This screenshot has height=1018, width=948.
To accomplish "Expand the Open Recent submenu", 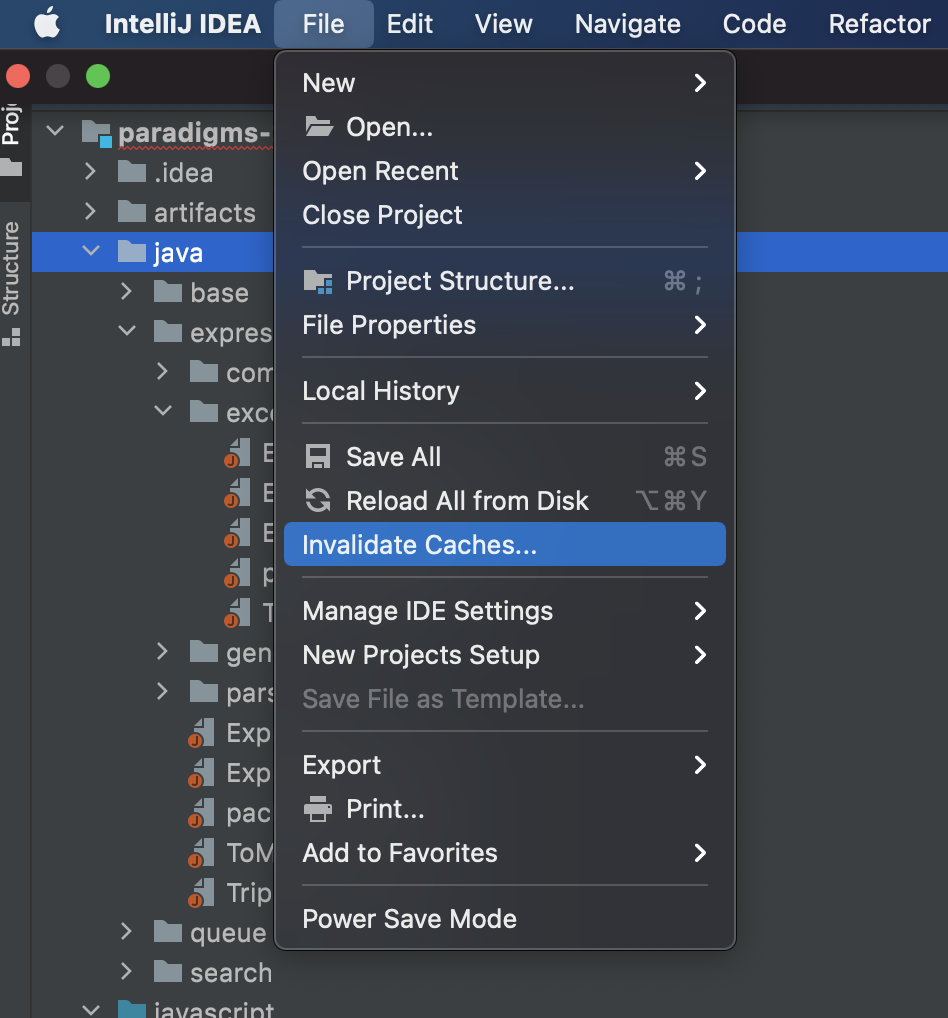I will point(505,171).
